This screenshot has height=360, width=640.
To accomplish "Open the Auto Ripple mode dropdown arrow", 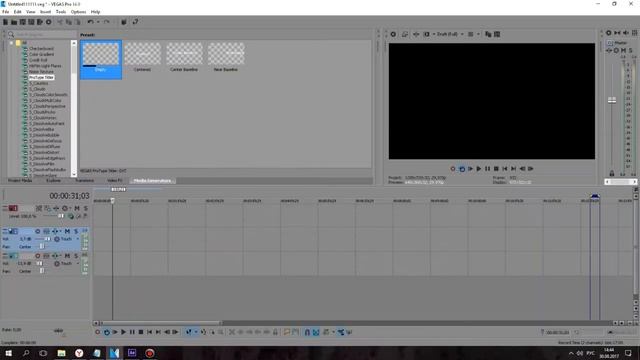I will click(x=333, y=332).
